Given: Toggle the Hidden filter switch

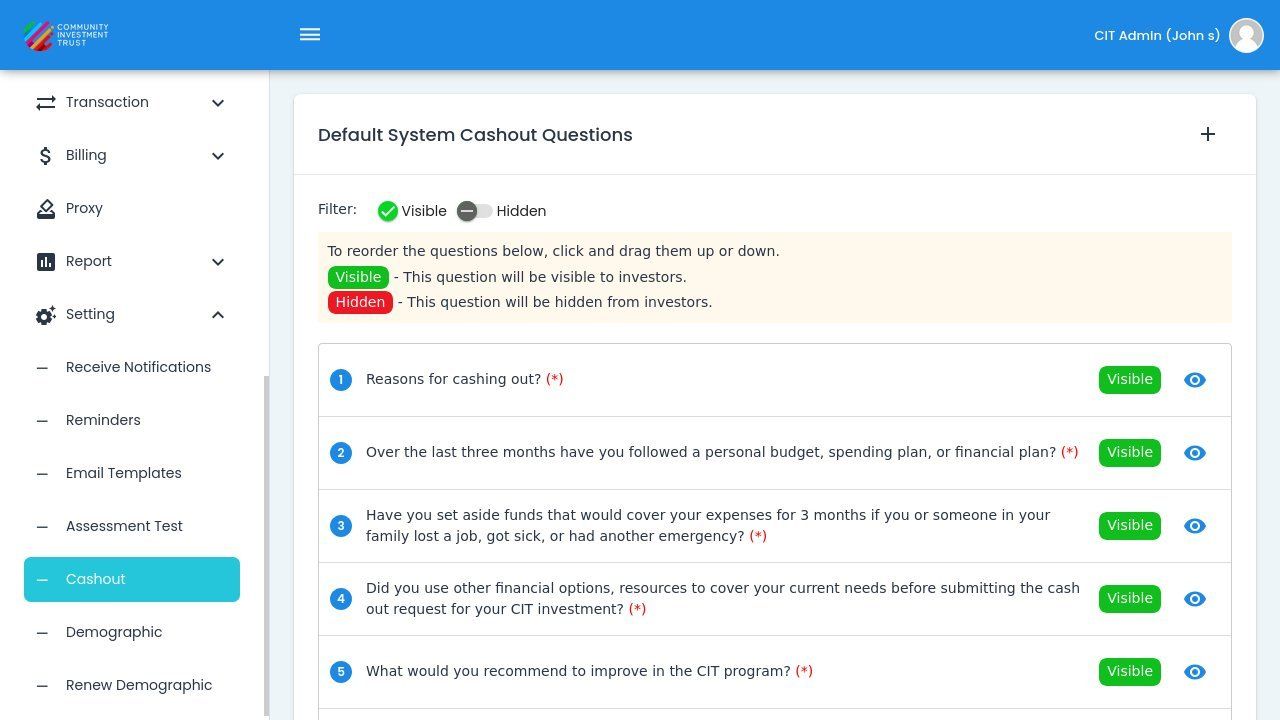Looking at the screenshot, I should click(x=474, y=211).
